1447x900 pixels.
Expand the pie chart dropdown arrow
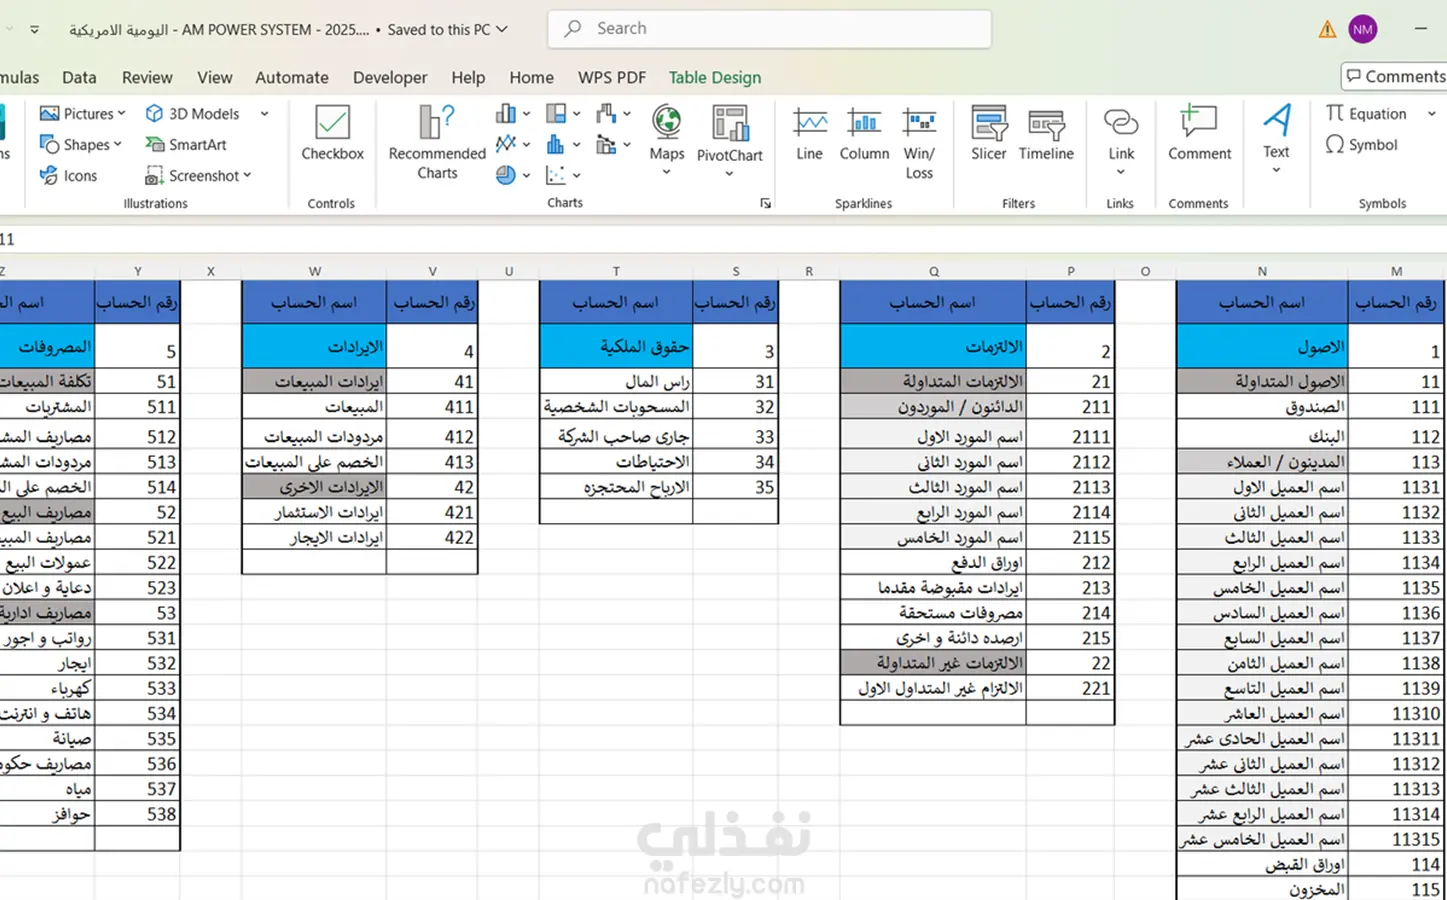(x=527, y=175)
